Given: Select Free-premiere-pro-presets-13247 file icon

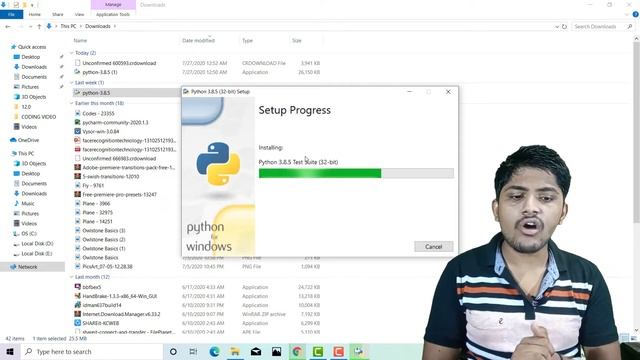Looking at the screenshot, I should tap(78, 194).
